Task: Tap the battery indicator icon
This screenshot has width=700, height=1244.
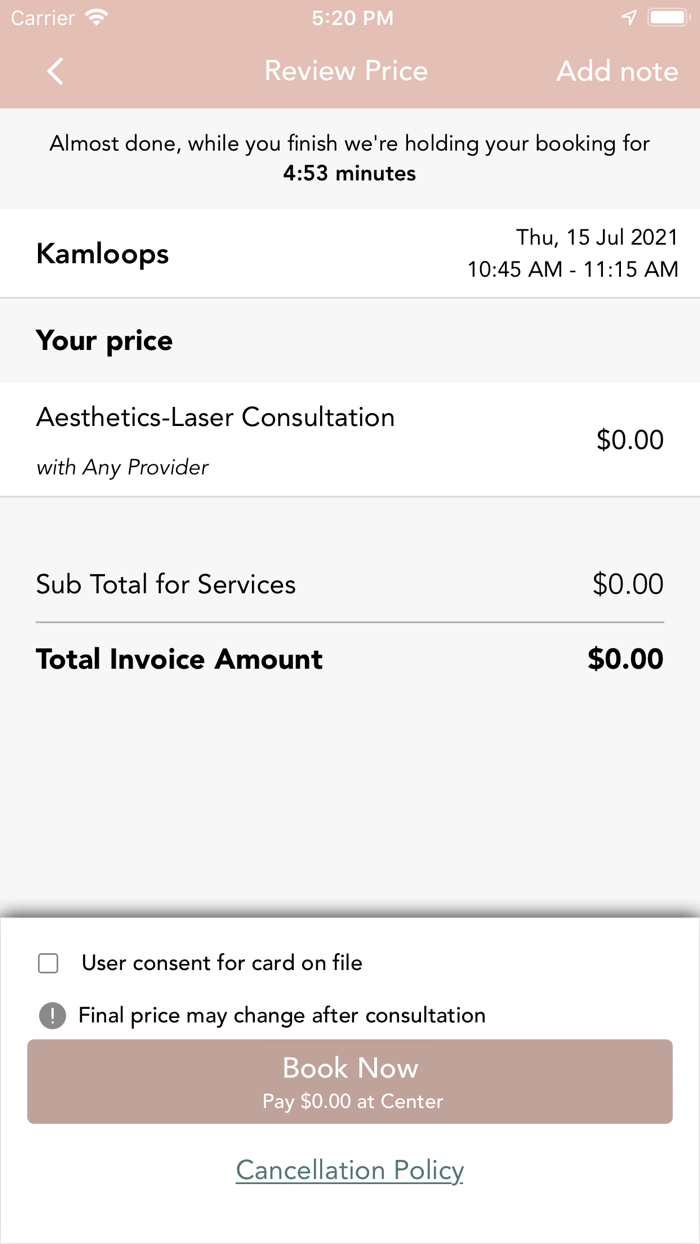Action: [x=669, y=16]
